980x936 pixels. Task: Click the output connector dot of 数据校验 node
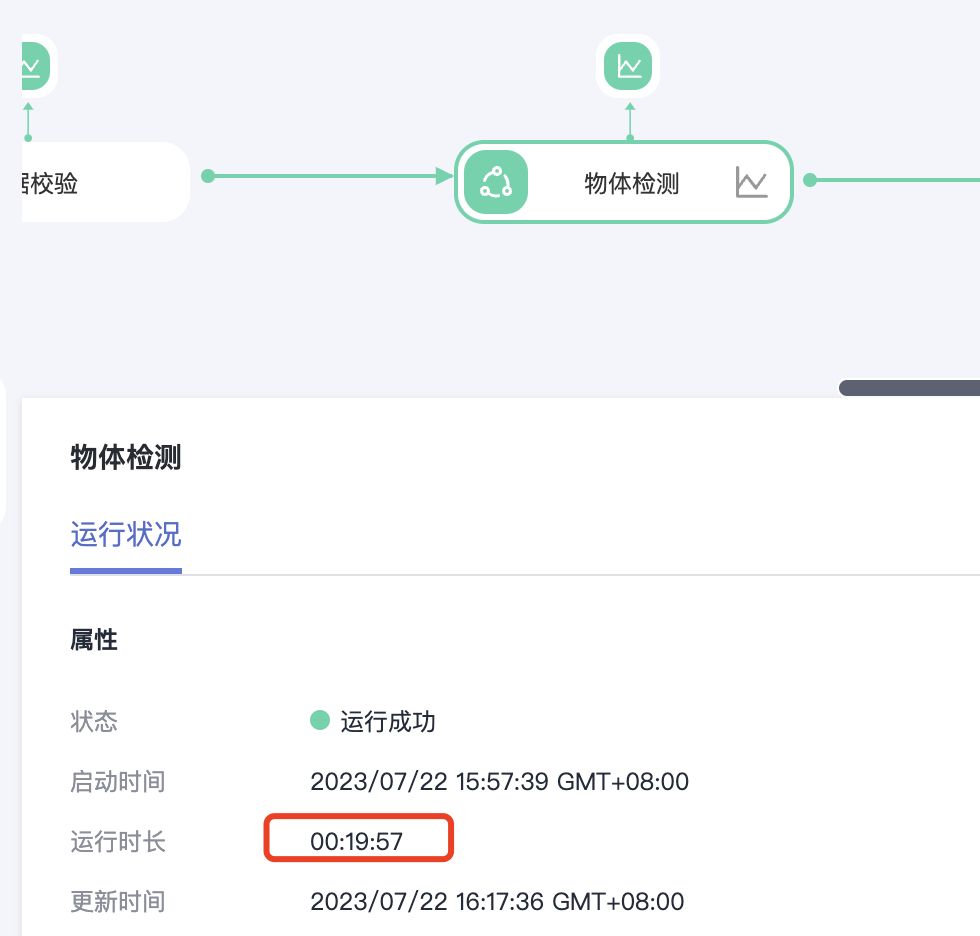tap(208, 176)
